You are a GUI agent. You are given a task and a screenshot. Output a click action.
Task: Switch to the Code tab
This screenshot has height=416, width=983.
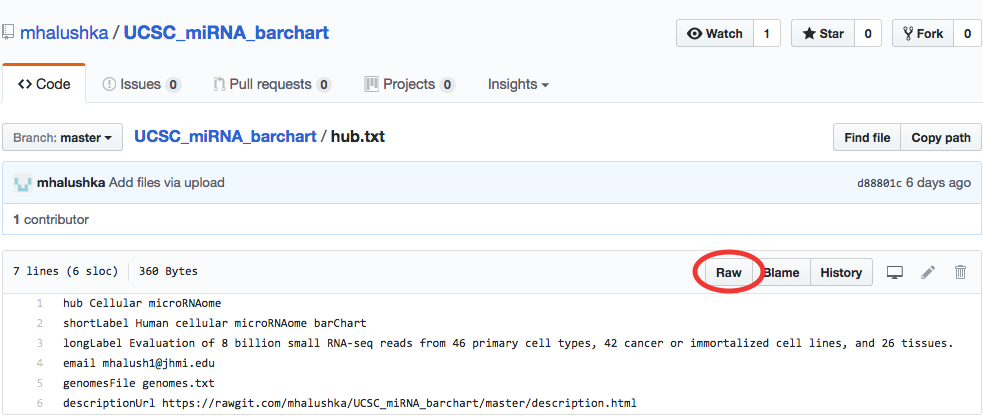[44, 85]
